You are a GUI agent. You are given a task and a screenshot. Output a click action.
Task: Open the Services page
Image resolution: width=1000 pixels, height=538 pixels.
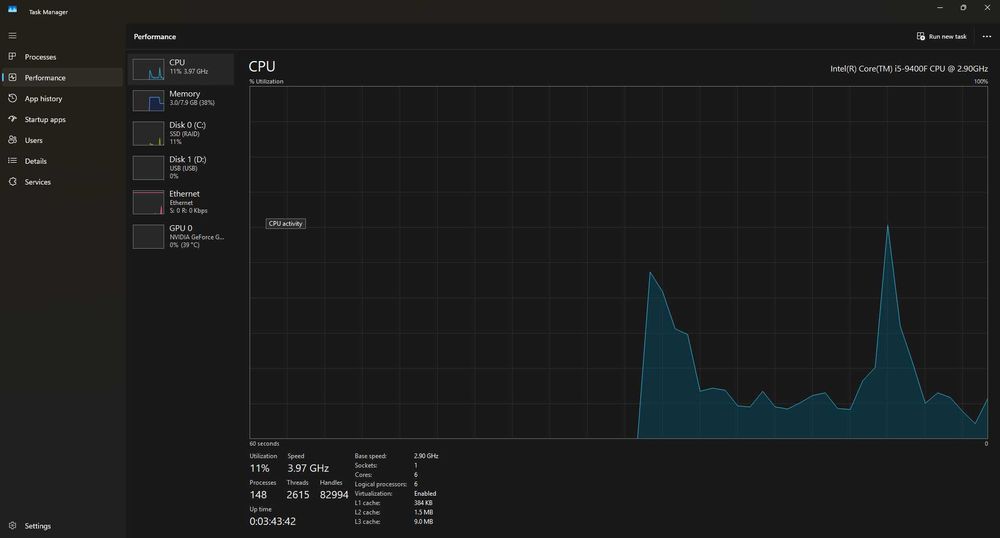[x=38, y=182]
